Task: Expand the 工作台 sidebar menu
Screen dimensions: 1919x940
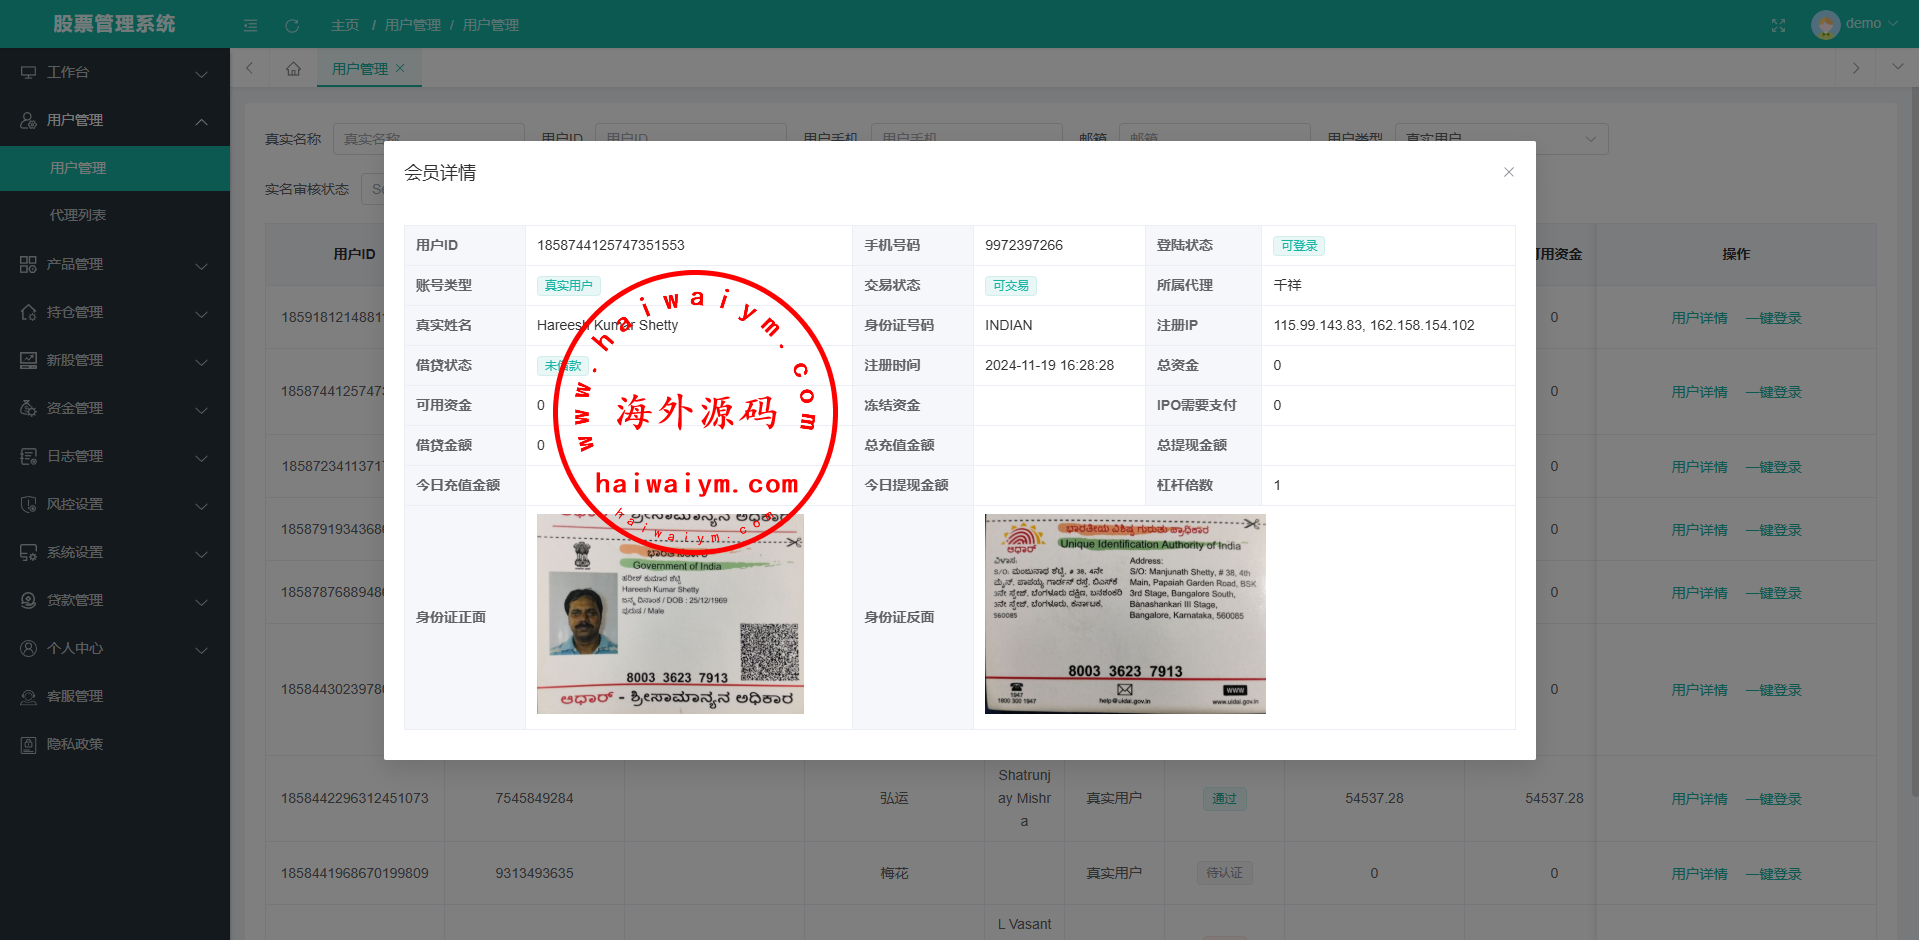Action: tap(114, 72)
